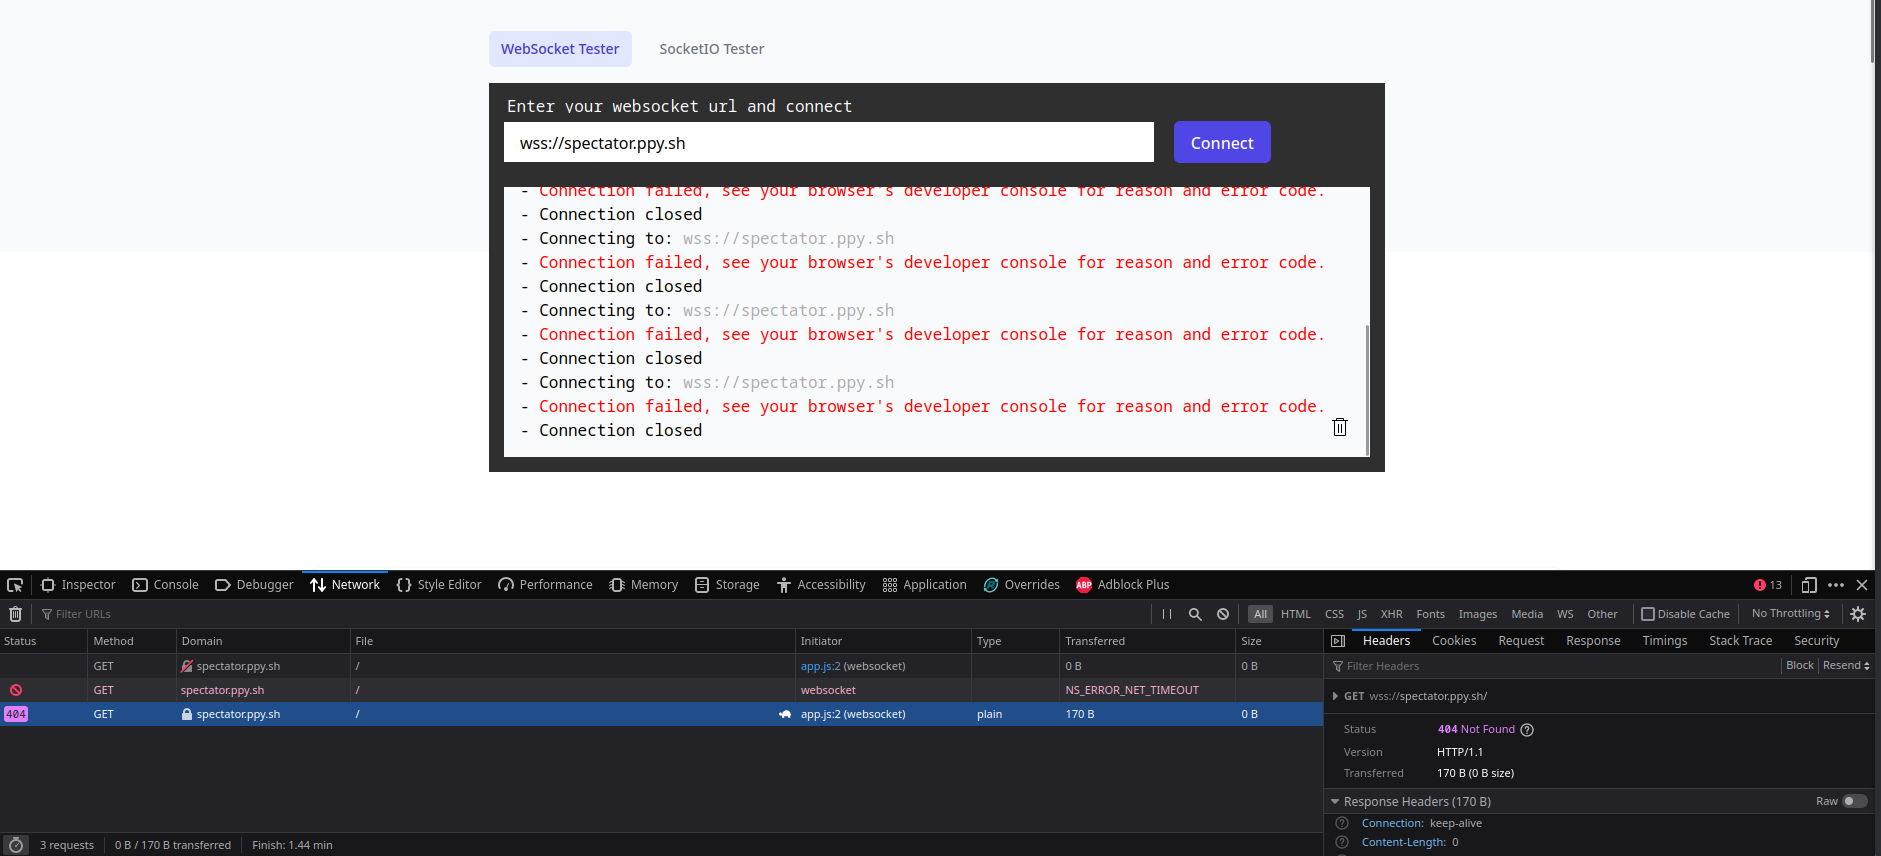1881x856 pixels.
Task: Switch to the Cookies details tab
Action: coord(1454,641)
